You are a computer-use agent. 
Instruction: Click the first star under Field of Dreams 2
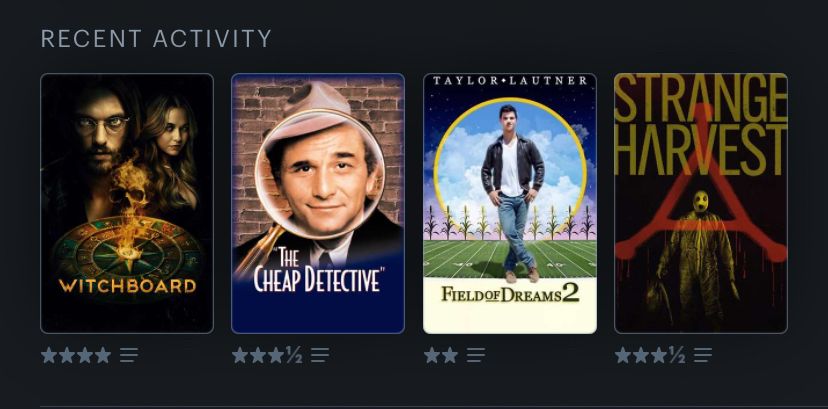(431, 355)
